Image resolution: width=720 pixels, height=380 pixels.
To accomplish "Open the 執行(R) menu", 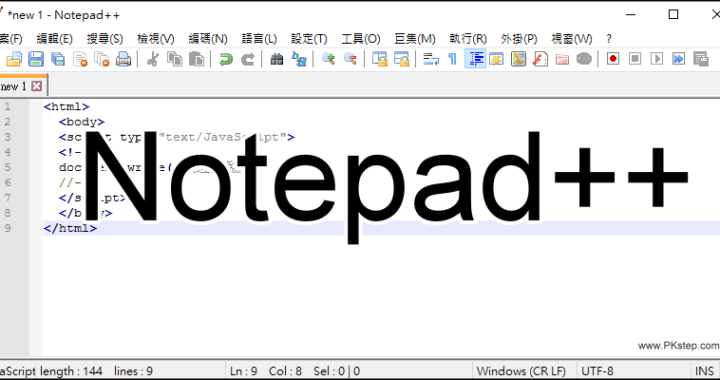I will tap(468, 39).
